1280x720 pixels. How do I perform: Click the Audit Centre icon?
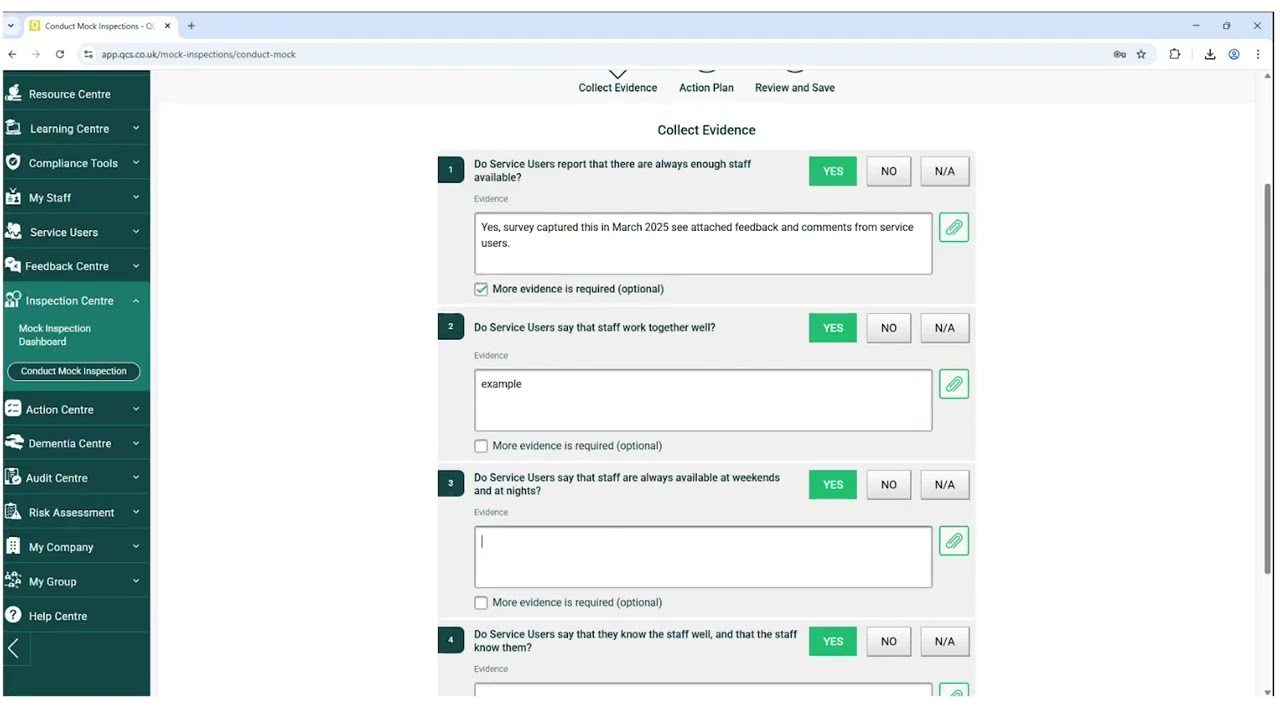13,477
